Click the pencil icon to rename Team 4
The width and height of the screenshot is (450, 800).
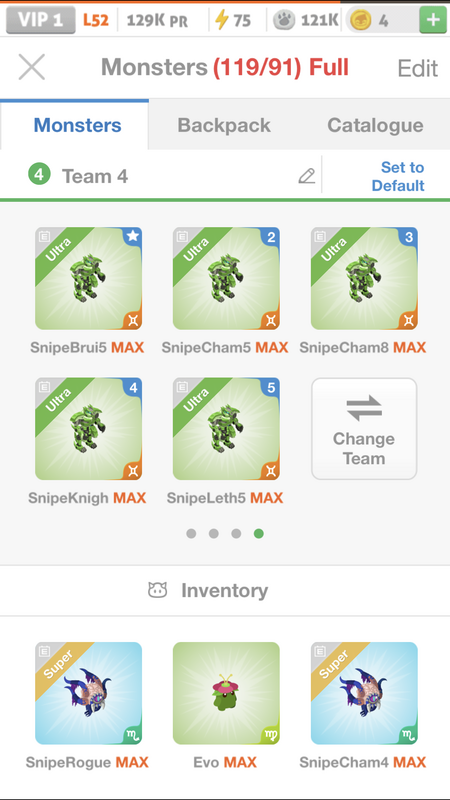pyautogui.click(x=307, y=176)
